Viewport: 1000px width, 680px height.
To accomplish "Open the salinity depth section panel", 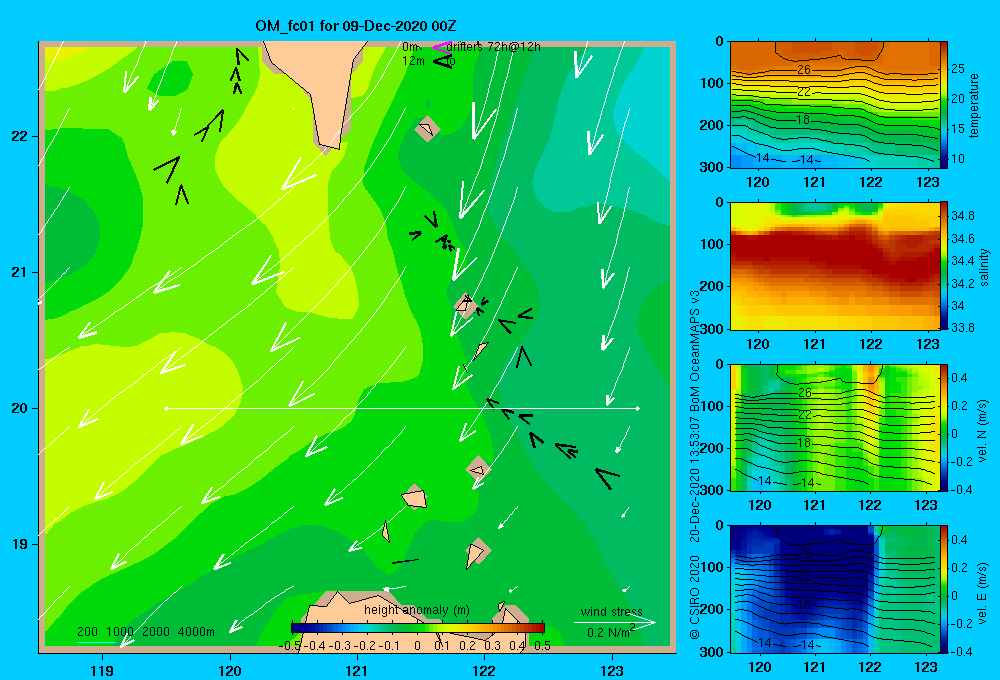I will (x=835, y=266).
